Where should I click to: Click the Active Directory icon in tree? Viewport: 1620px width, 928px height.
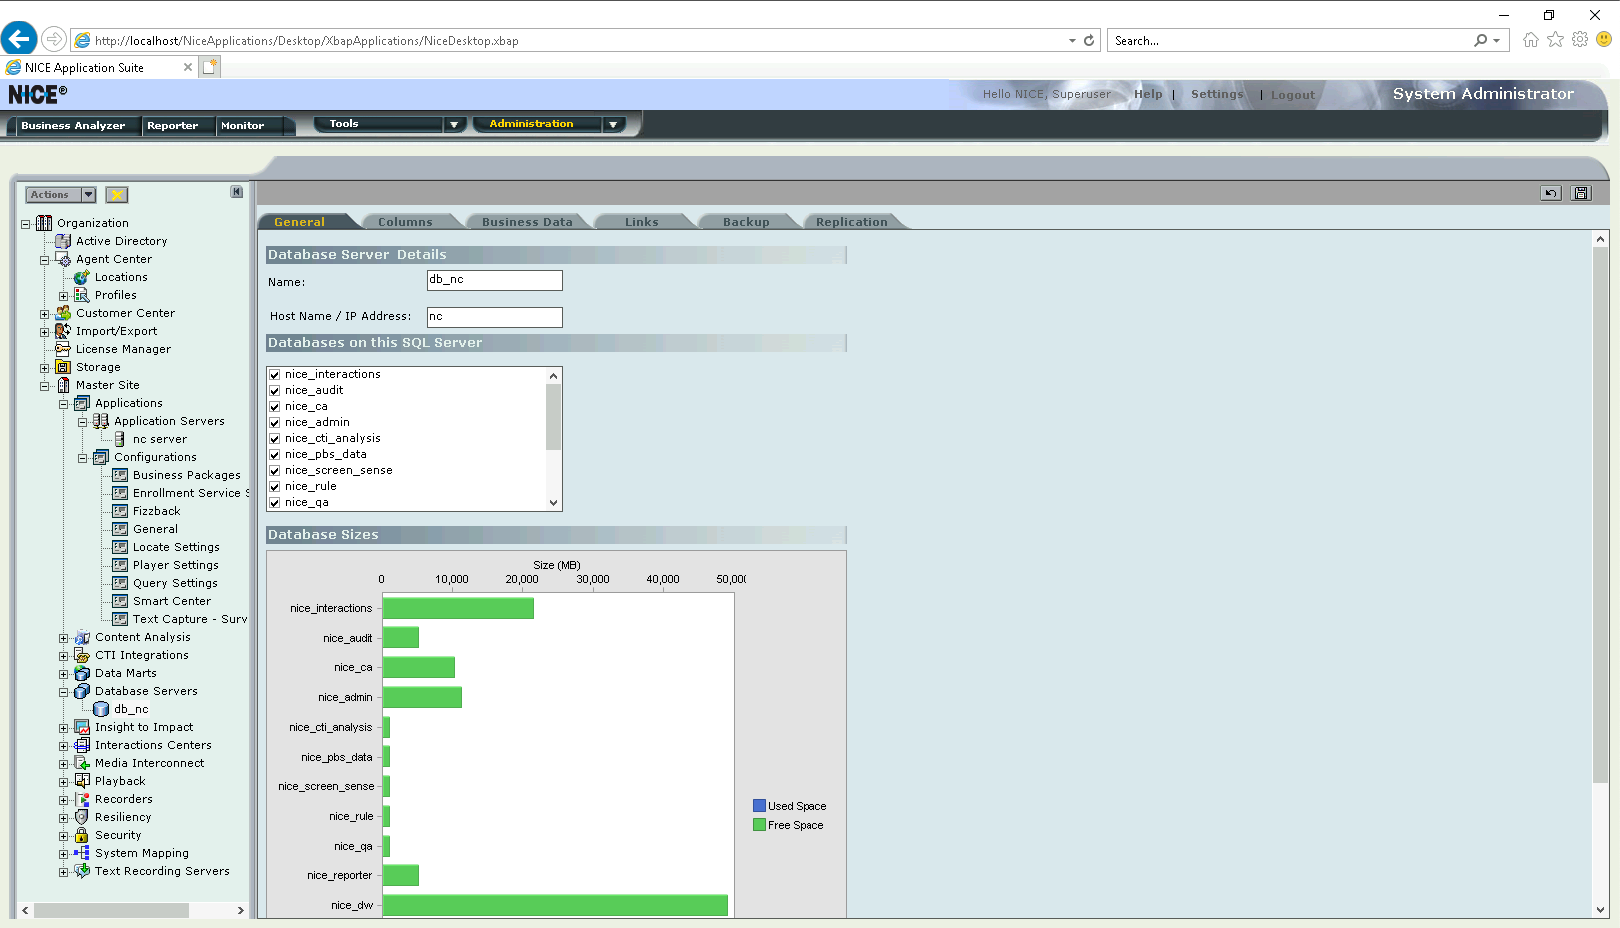(63, 241)
